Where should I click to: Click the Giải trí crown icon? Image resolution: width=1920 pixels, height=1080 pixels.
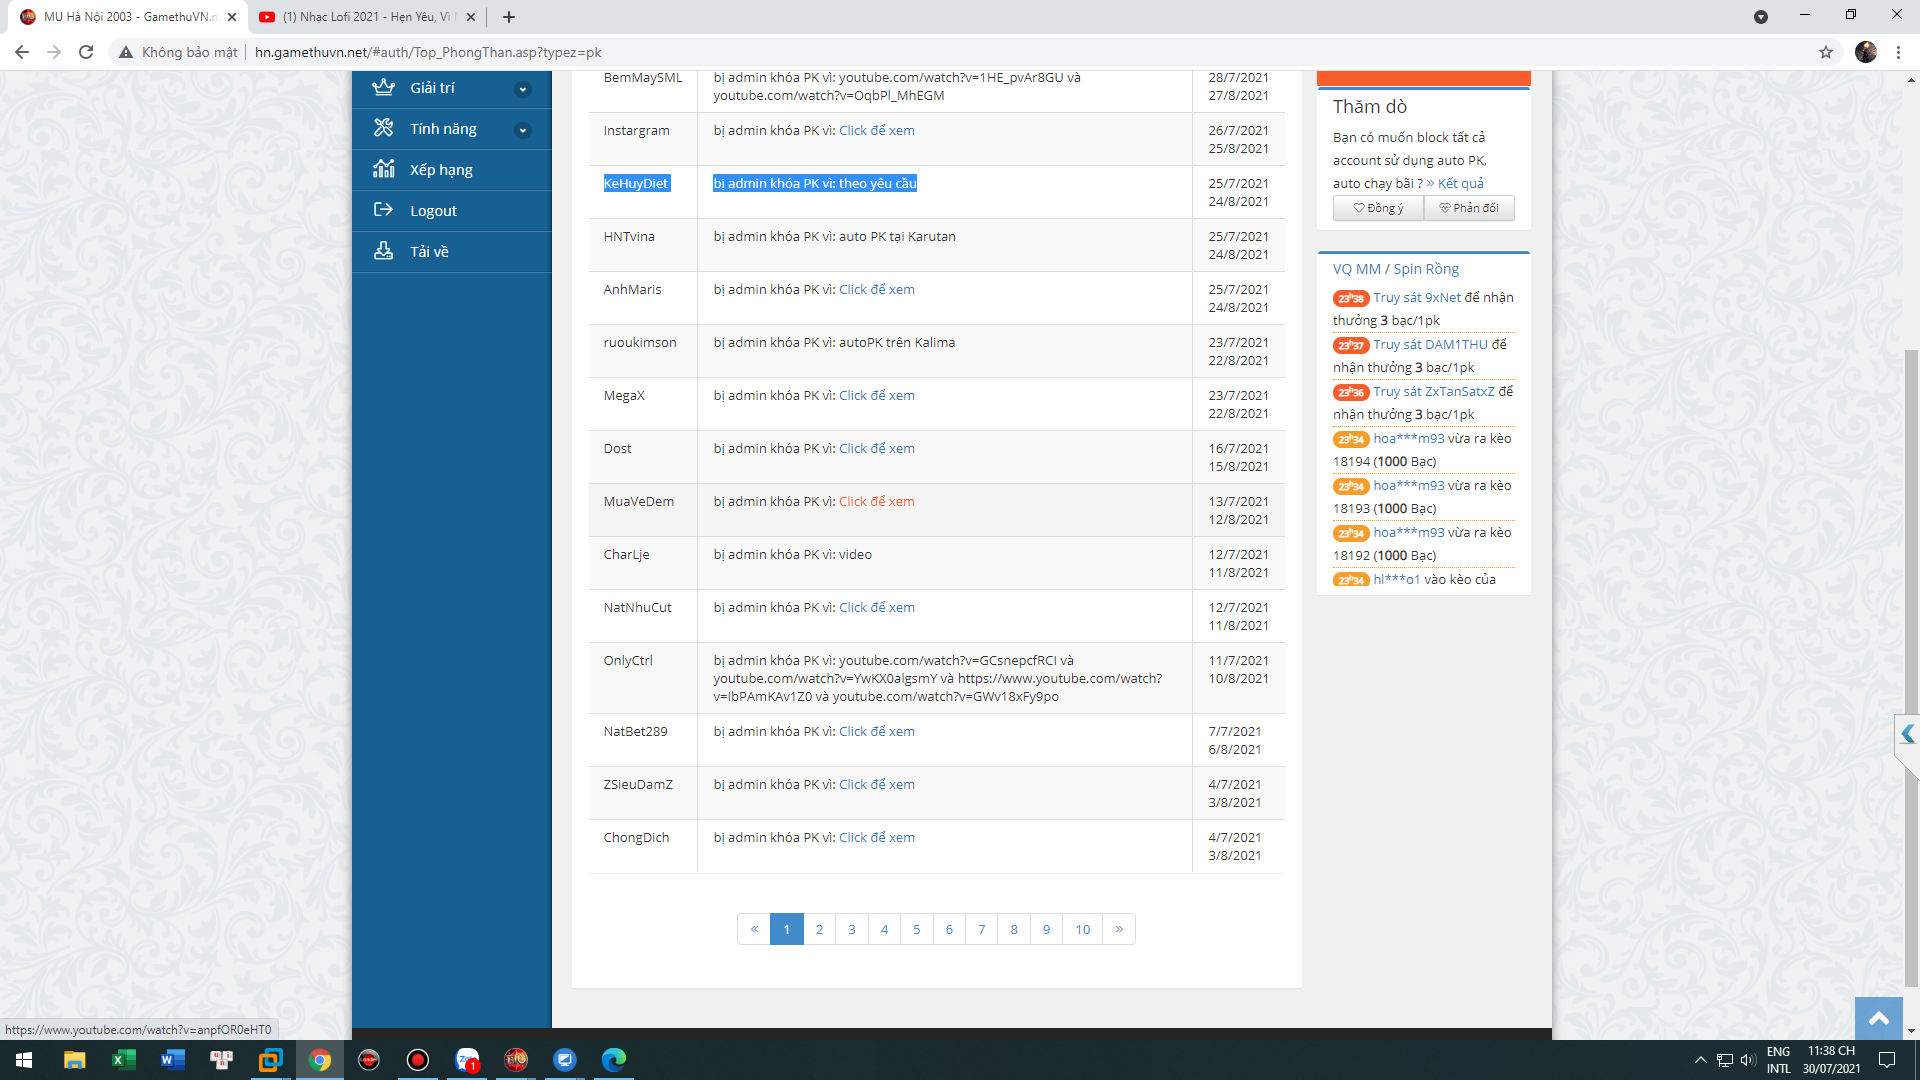tap(383, 87)
